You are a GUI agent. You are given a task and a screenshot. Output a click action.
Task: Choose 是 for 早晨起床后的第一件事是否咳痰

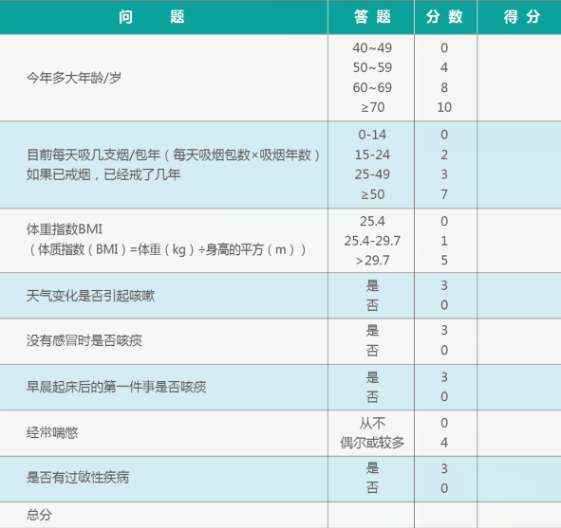click(x=372, y=377)
